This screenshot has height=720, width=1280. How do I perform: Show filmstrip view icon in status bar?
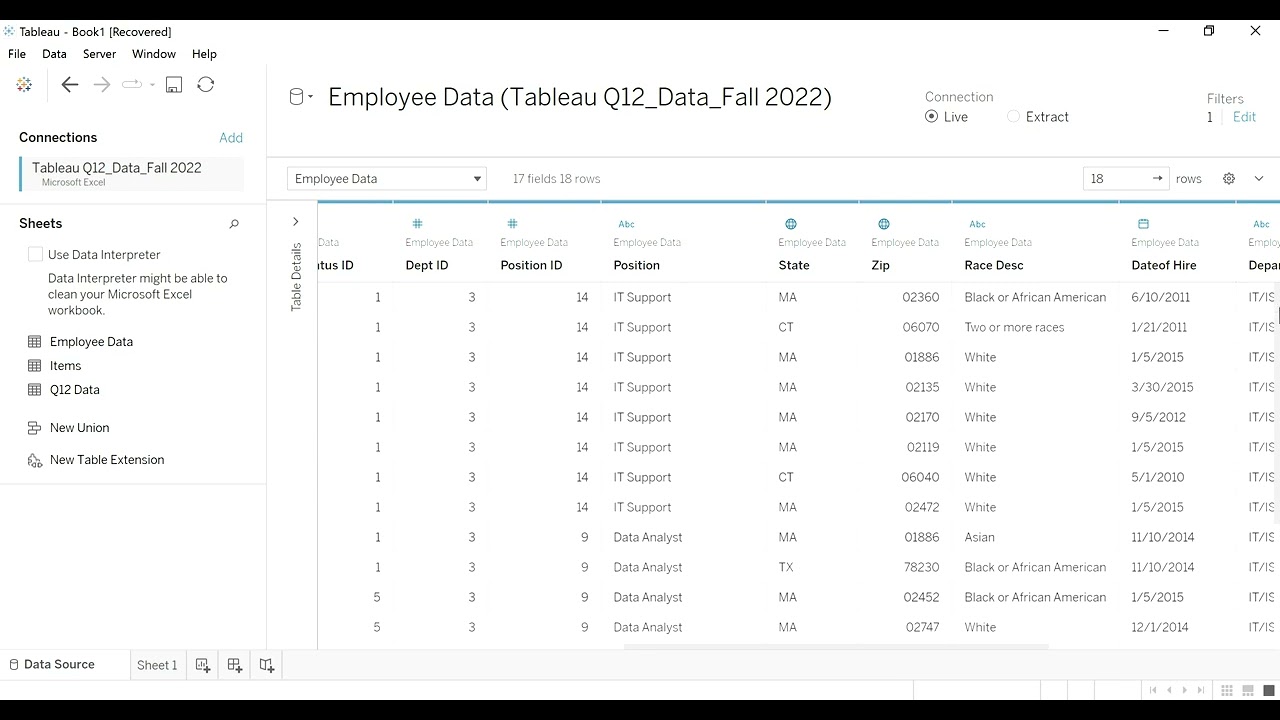click(x=1248, y=691)
